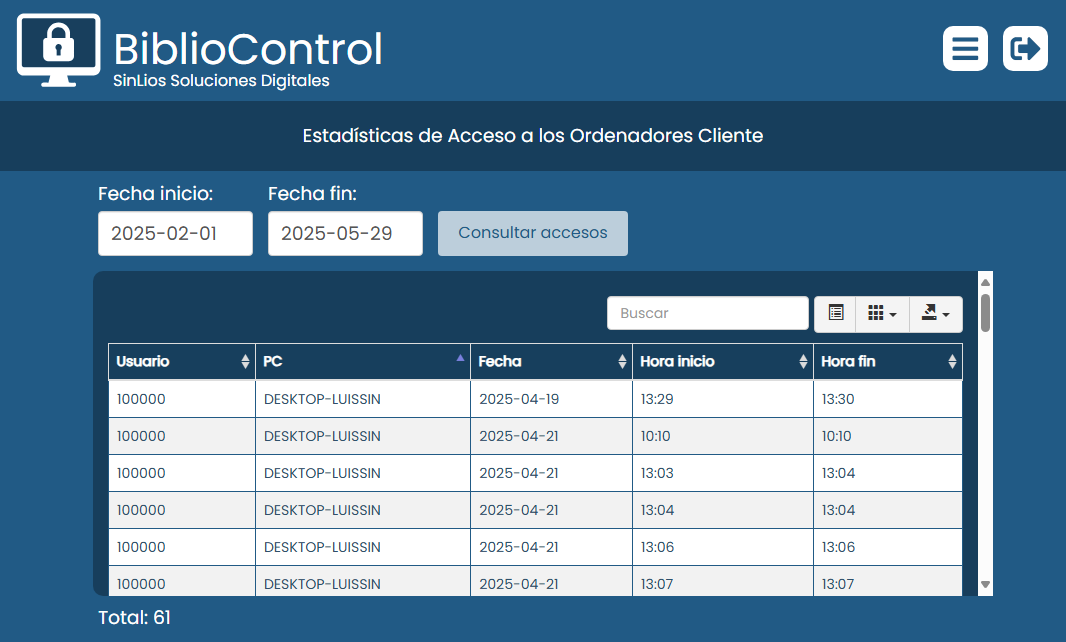Click the logout icon

[x=1025, y=49]
